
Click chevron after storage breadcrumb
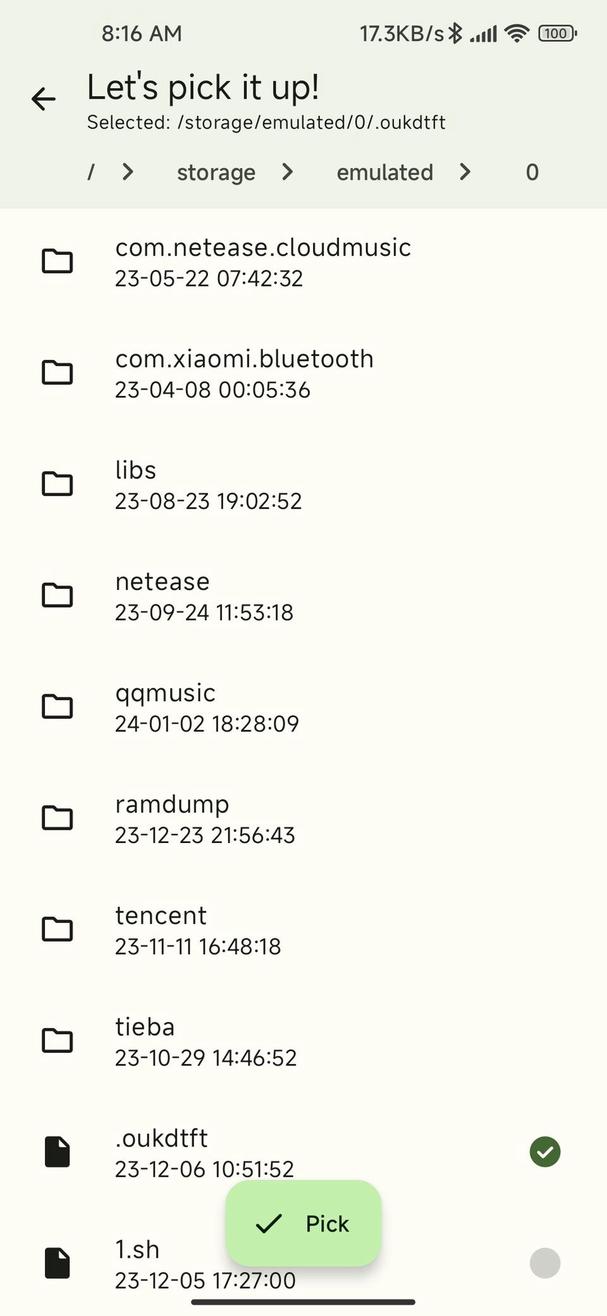click(288, 172)
